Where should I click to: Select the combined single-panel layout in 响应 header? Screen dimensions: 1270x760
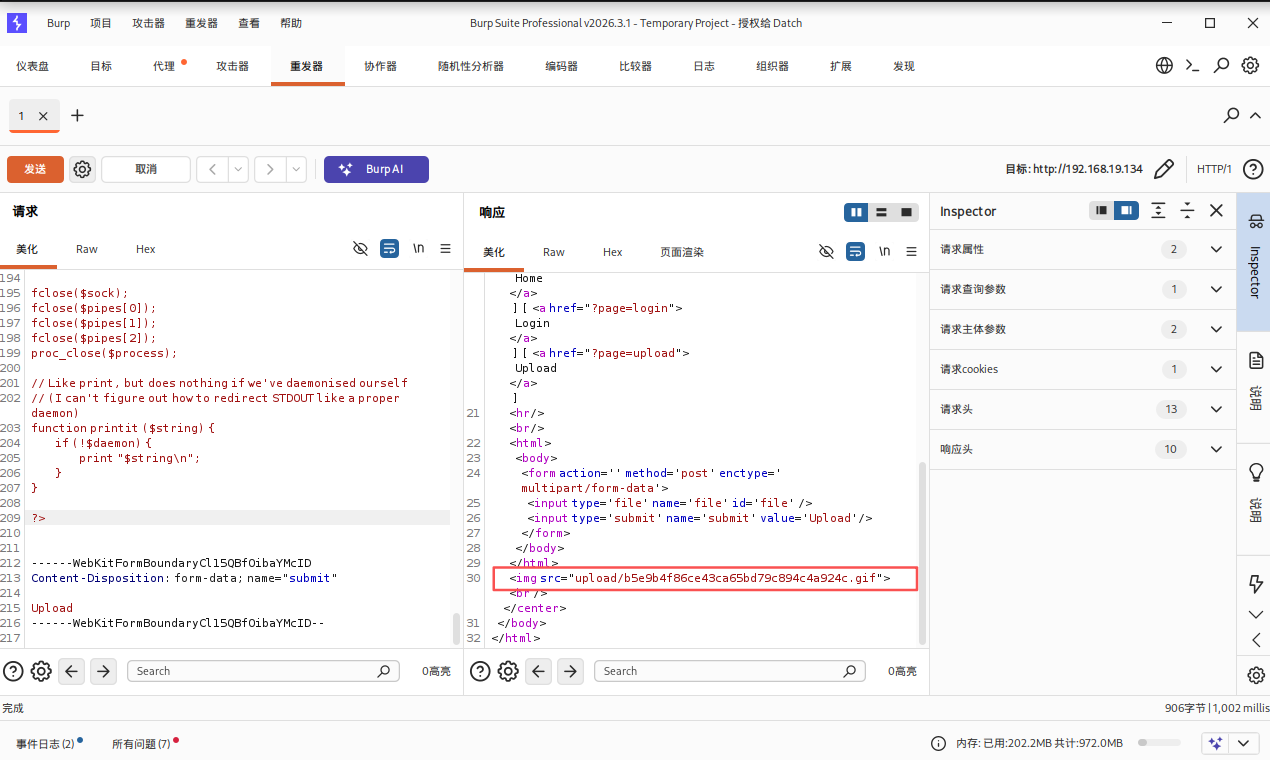907,212
